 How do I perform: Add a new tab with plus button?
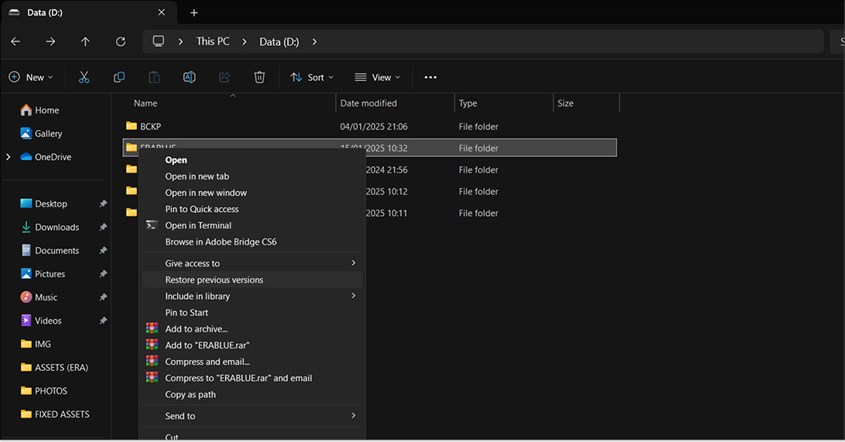click(x=194, y=12)
